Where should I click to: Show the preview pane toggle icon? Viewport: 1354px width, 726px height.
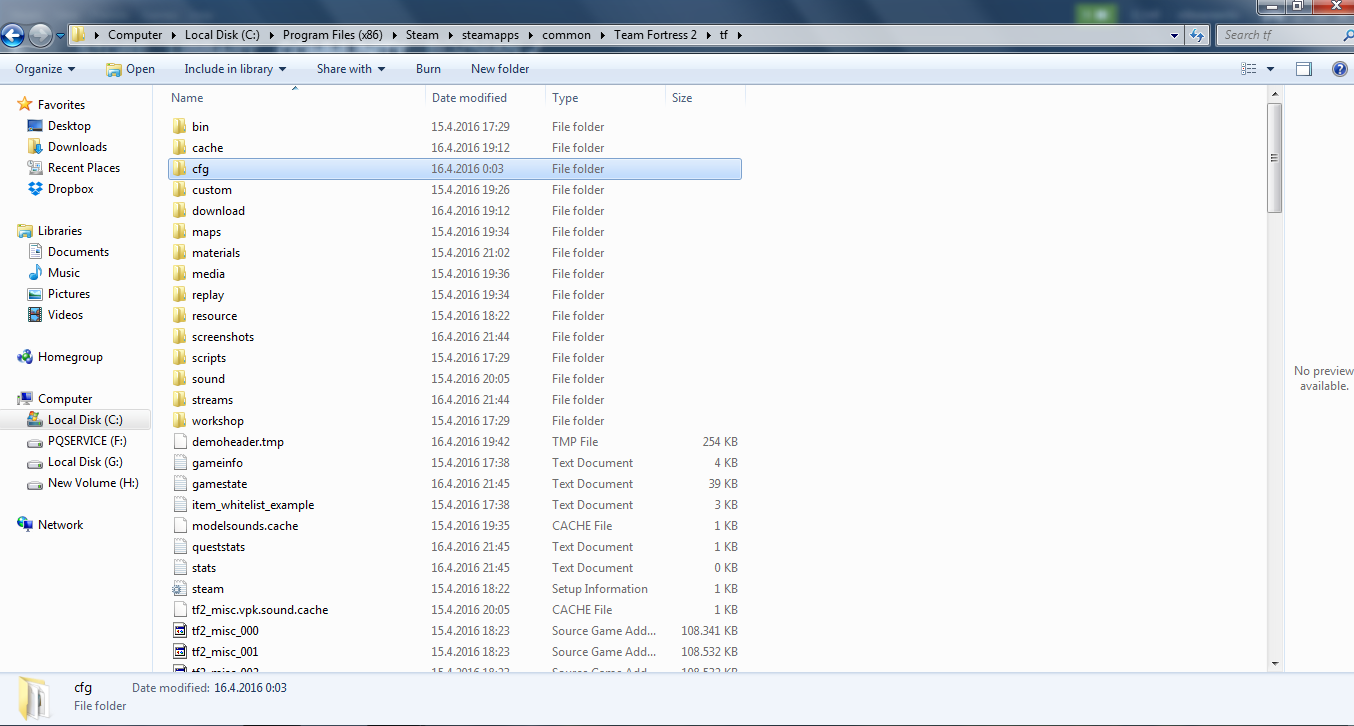[x=1304, y=69]
